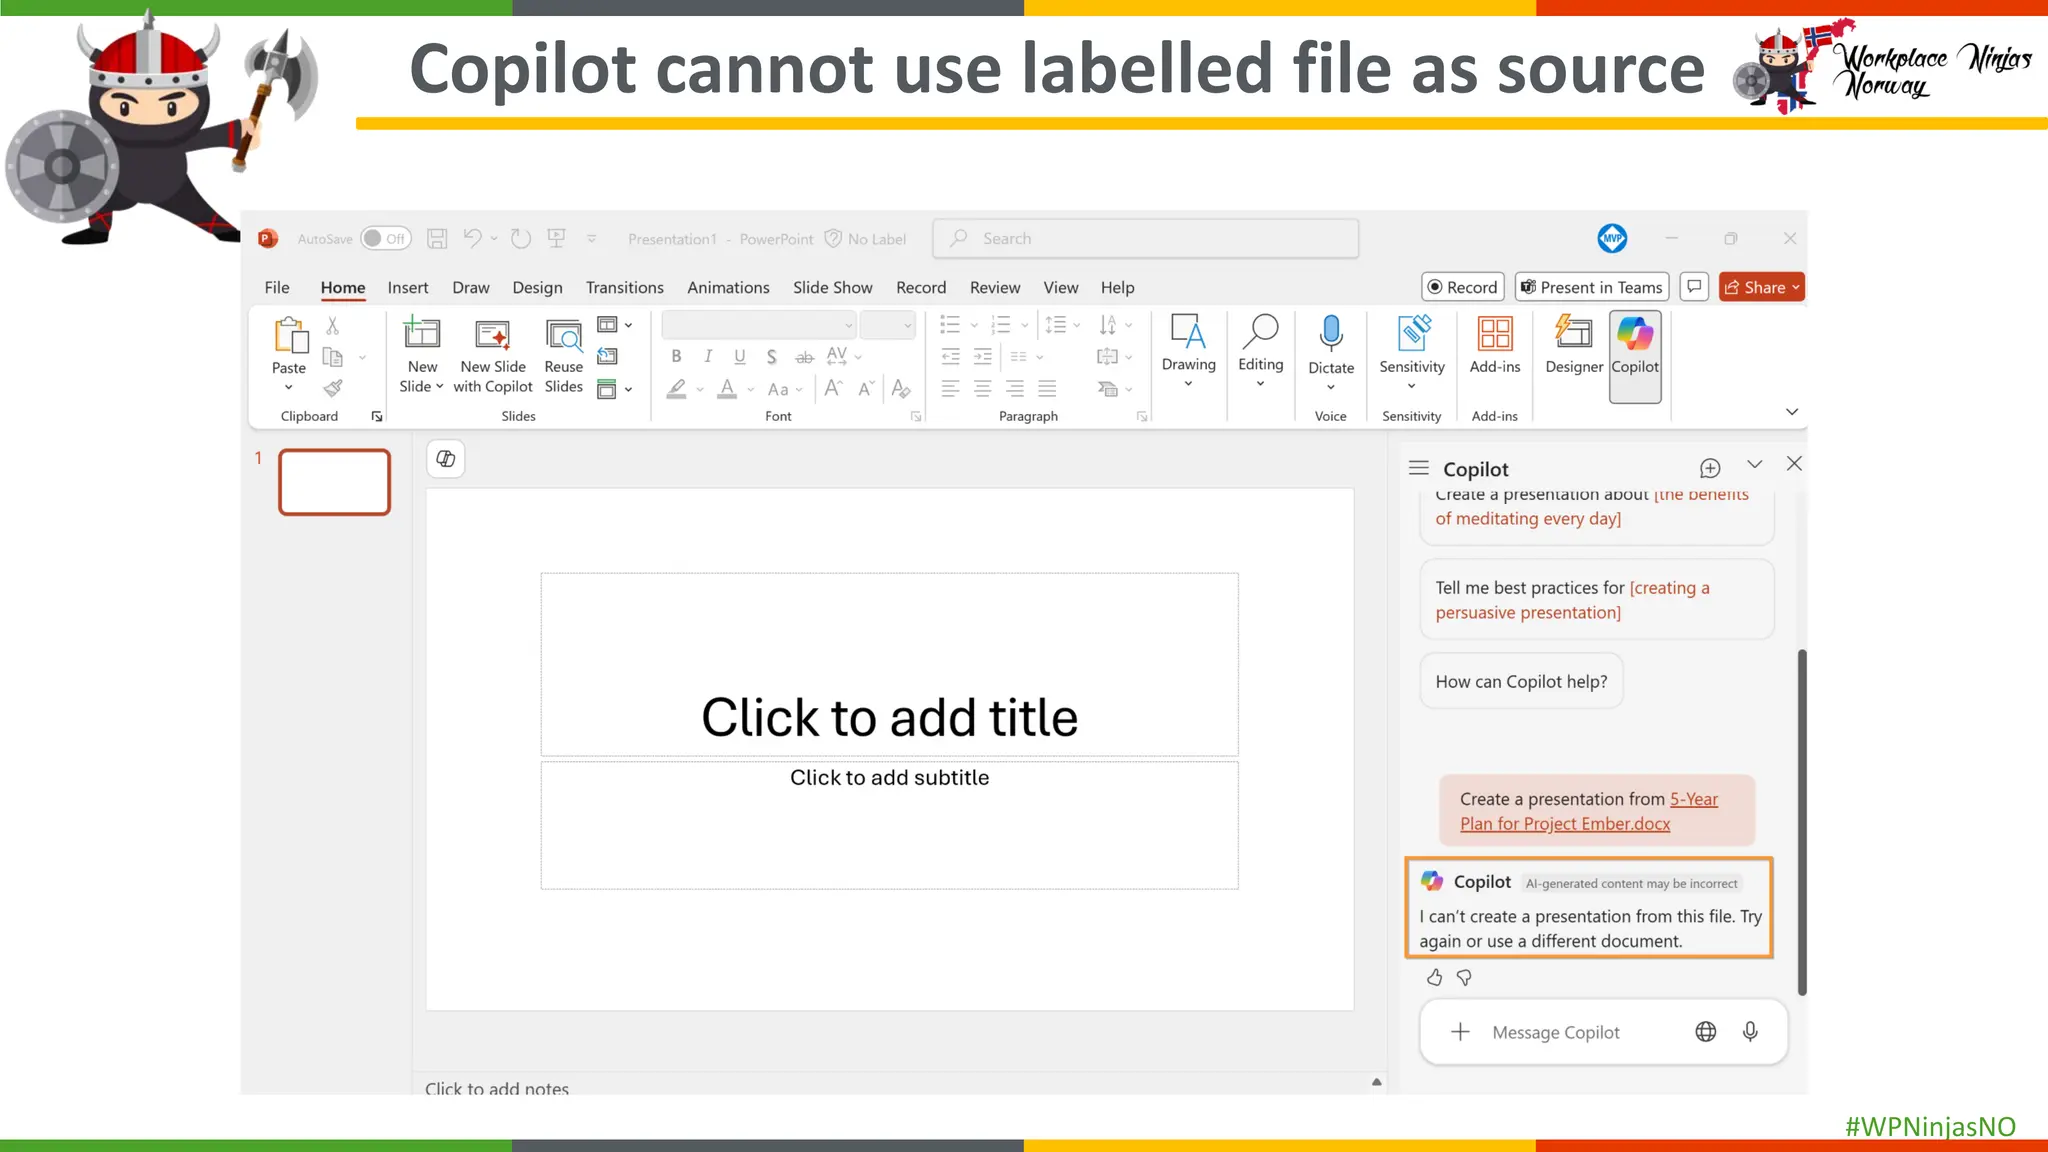Expand the Sensitivity dropdown
2048x1152 pixels.
pos(1412,386)
